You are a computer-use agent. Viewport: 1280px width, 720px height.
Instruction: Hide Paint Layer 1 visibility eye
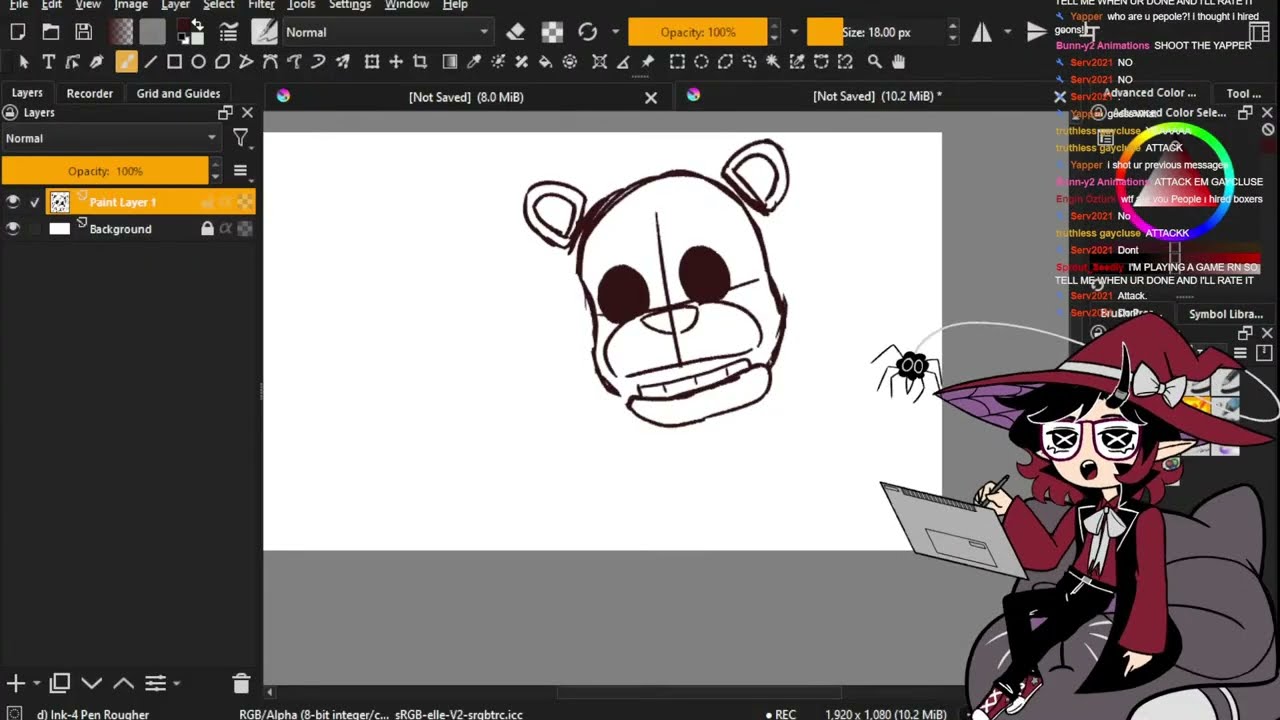point(12,202)
